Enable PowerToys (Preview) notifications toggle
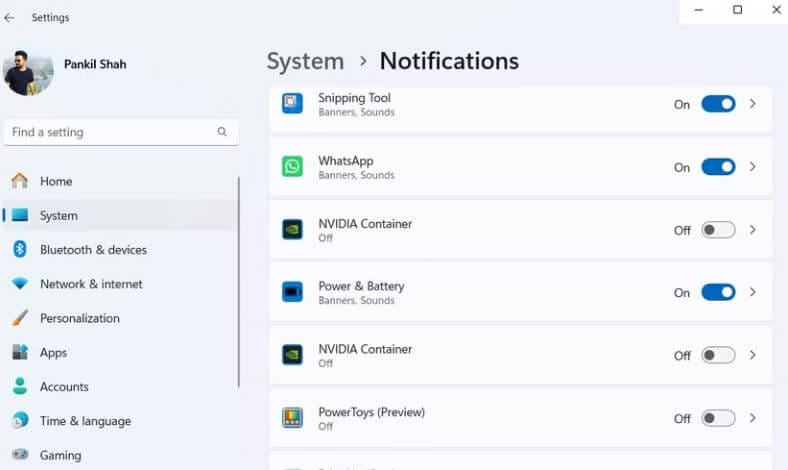This screenshot has height=470, width=788. [718, 418]
